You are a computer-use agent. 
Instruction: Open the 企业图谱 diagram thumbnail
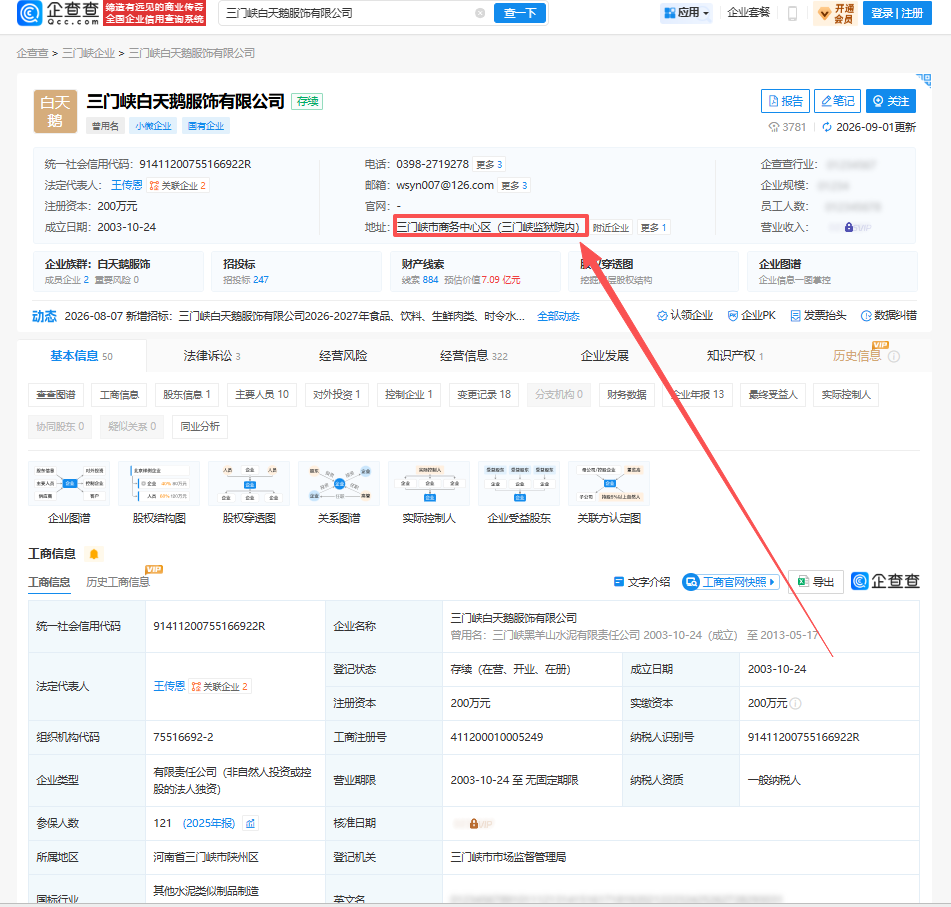[x=69, y=484]
